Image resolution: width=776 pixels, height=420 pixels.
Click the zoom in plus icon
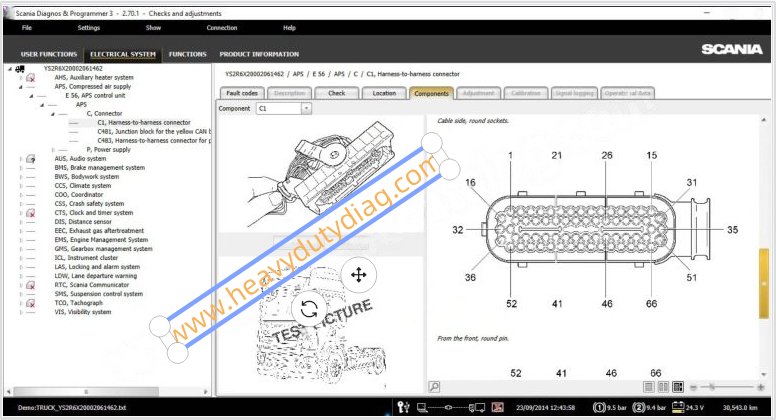click(761, 387)
